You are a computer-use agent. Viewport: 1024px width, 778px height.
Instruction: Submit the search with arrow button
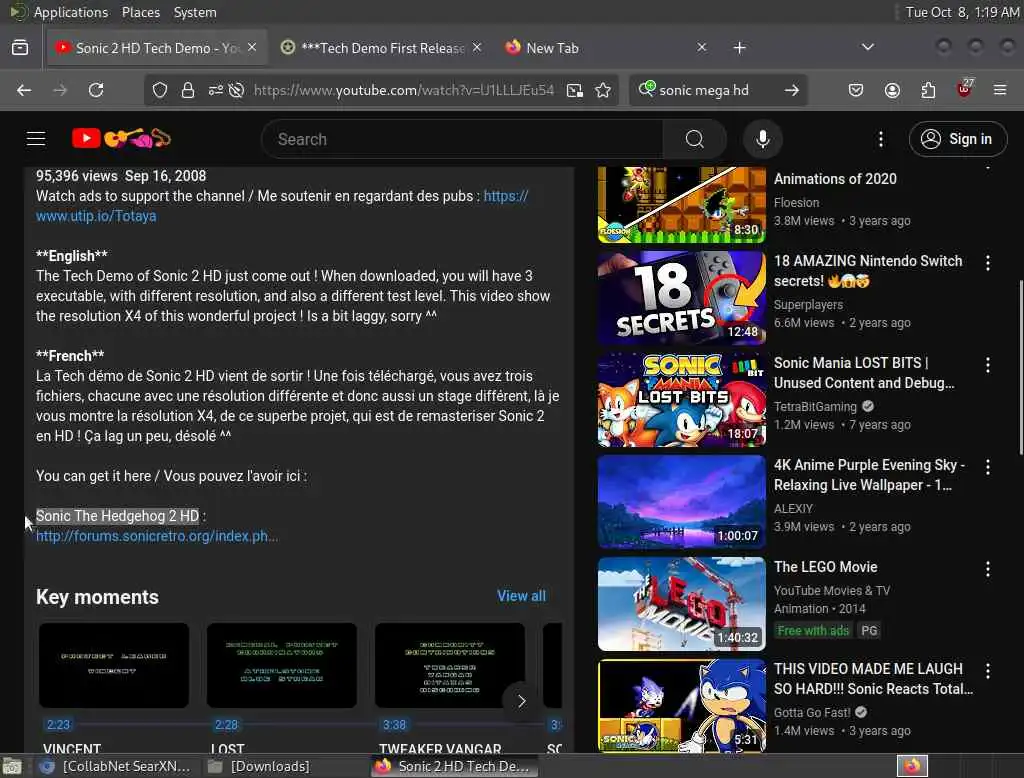click(792, 90)
